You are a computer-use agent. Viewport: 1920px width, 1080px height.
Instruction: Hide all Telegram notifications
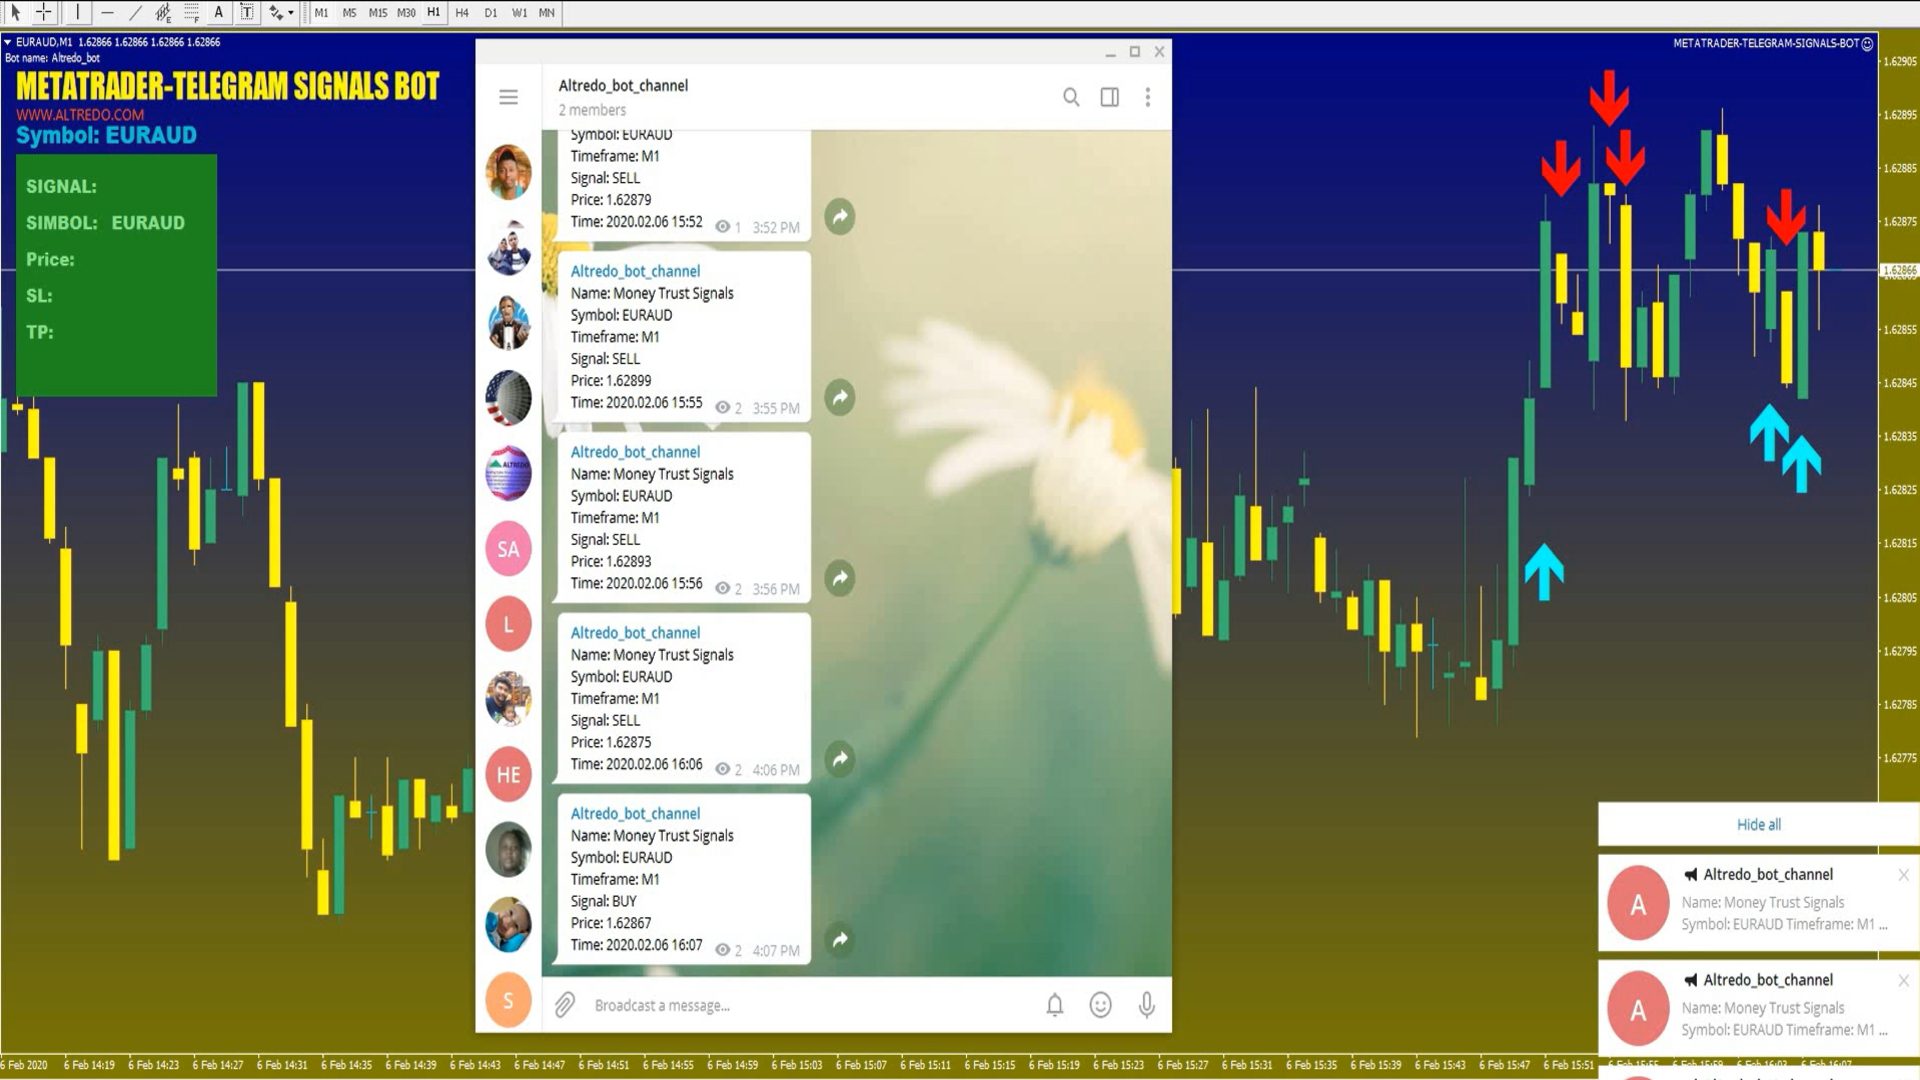pos(1758,824)
